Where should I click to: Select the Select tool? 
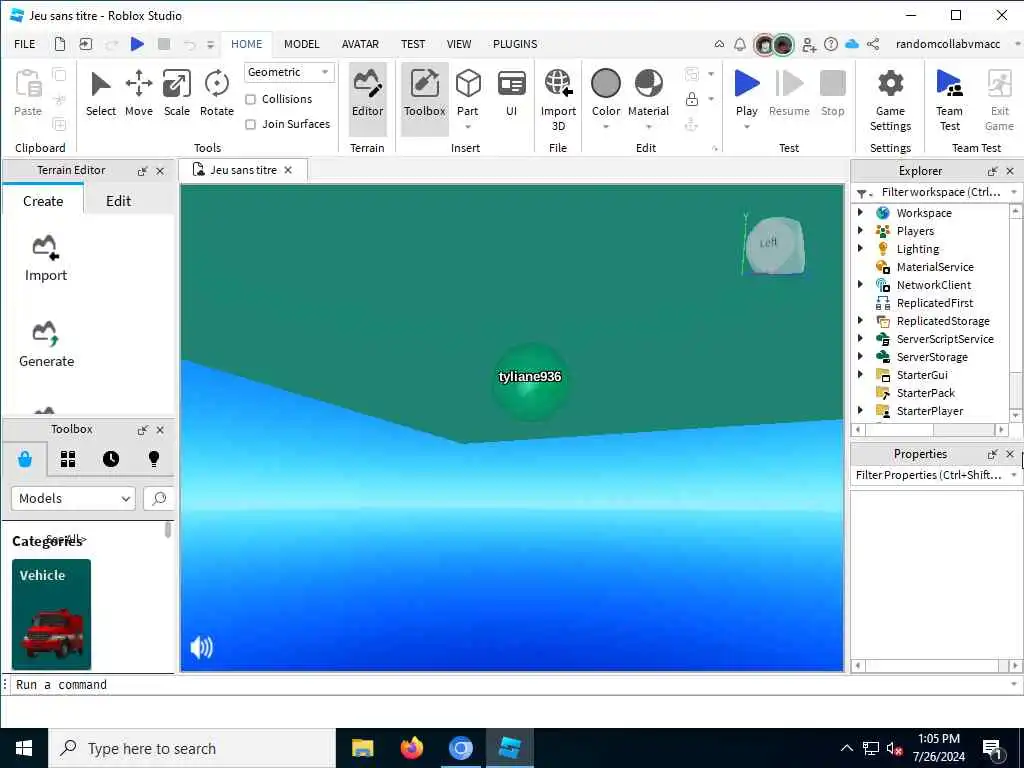pyautogui.click(x=101, y=93)
